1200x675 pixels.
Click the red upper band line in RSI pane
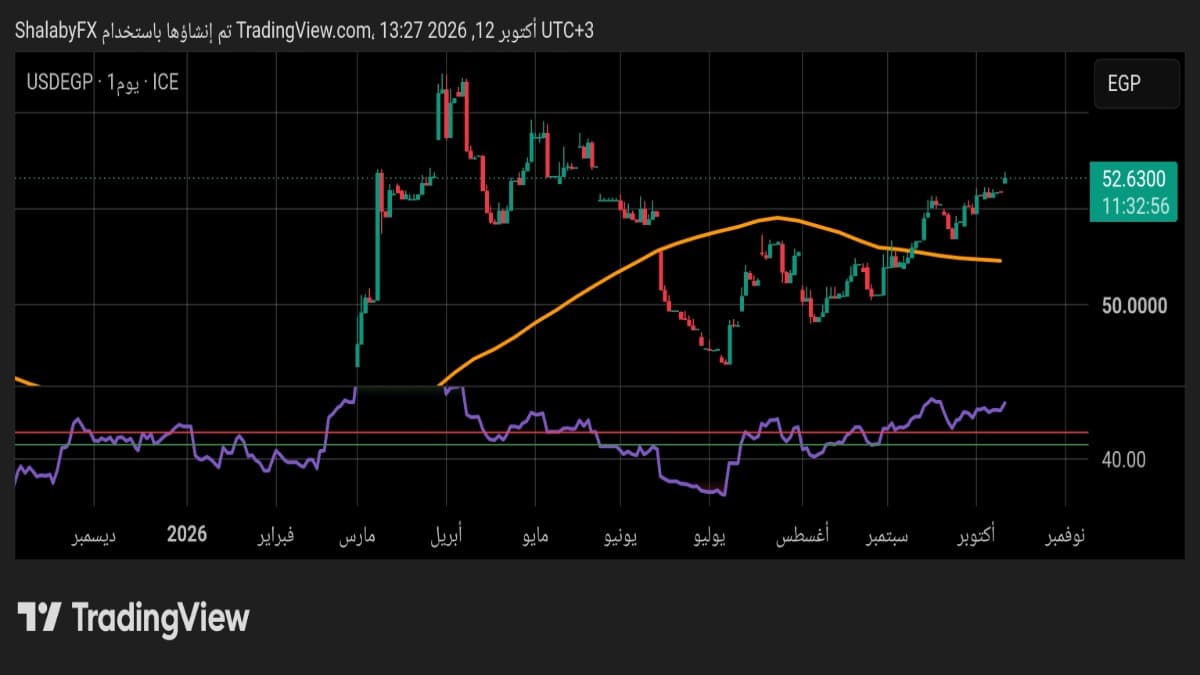[x=550, y=433]
